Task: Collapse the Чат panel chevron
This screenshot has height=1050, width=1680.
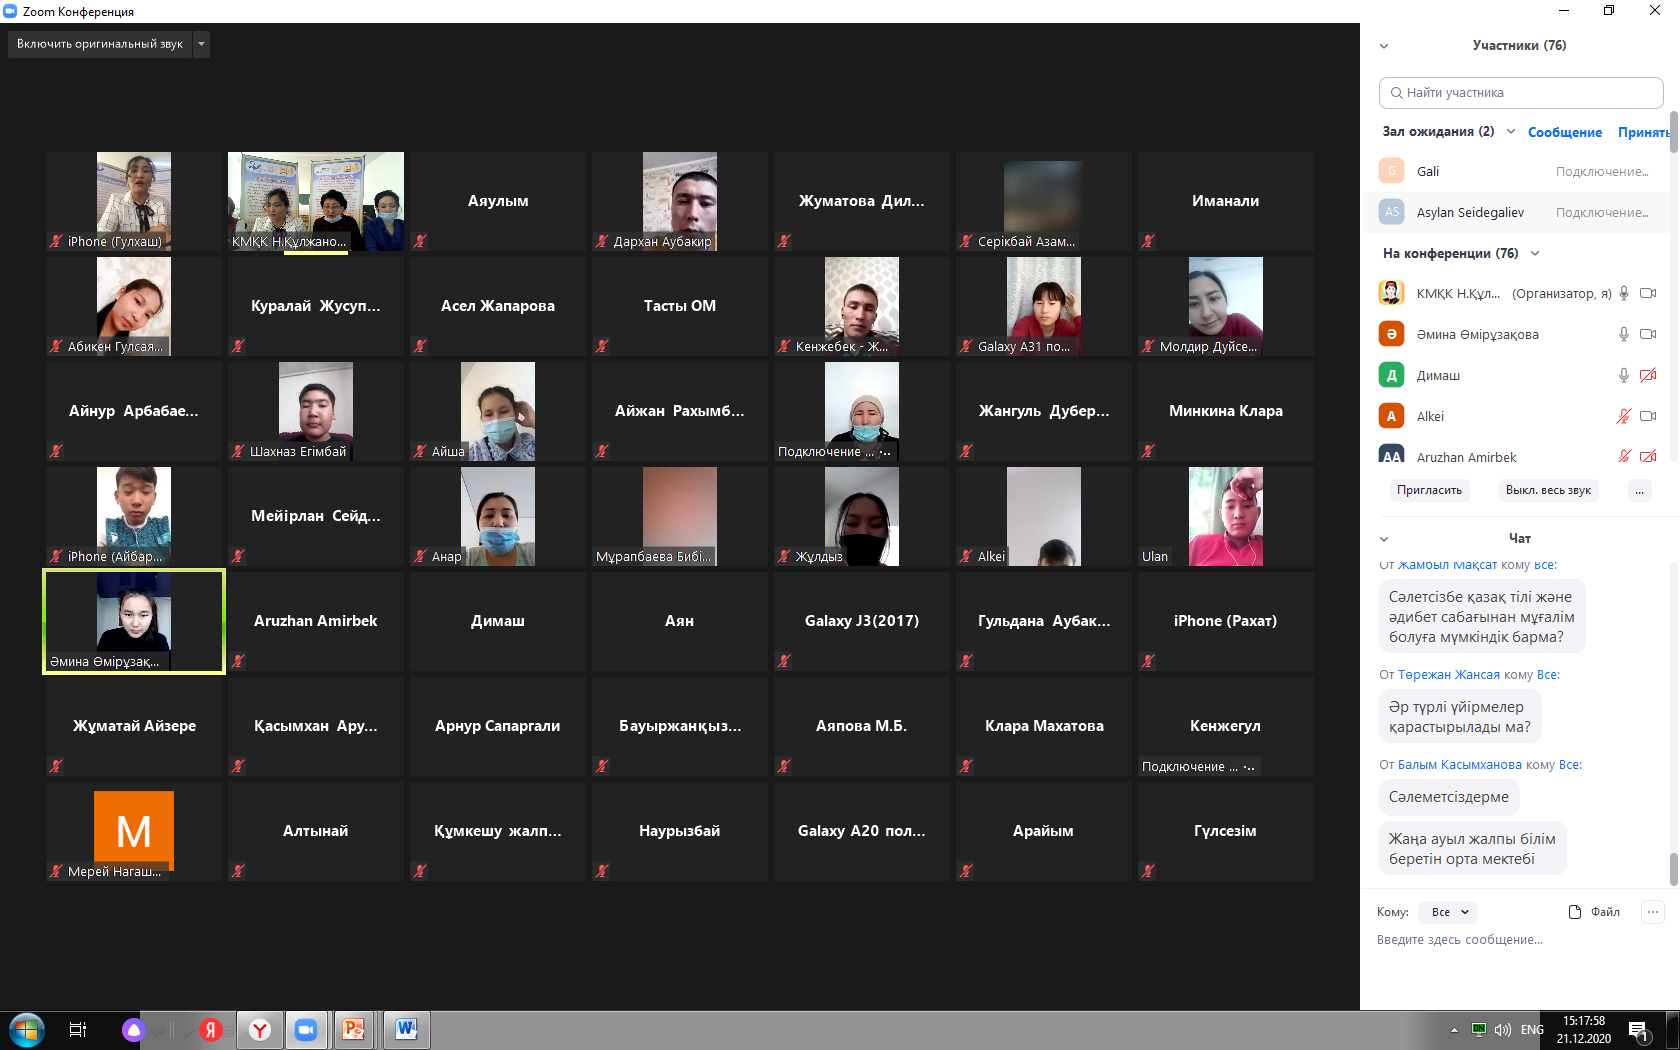Action: 1384,539
